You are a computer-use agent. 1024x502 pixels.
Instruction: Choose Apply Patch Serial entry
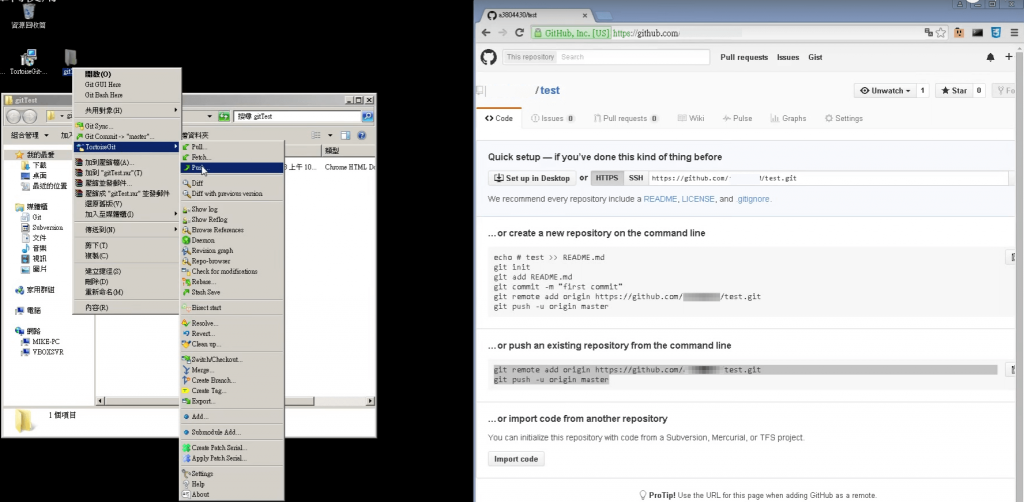232,458
